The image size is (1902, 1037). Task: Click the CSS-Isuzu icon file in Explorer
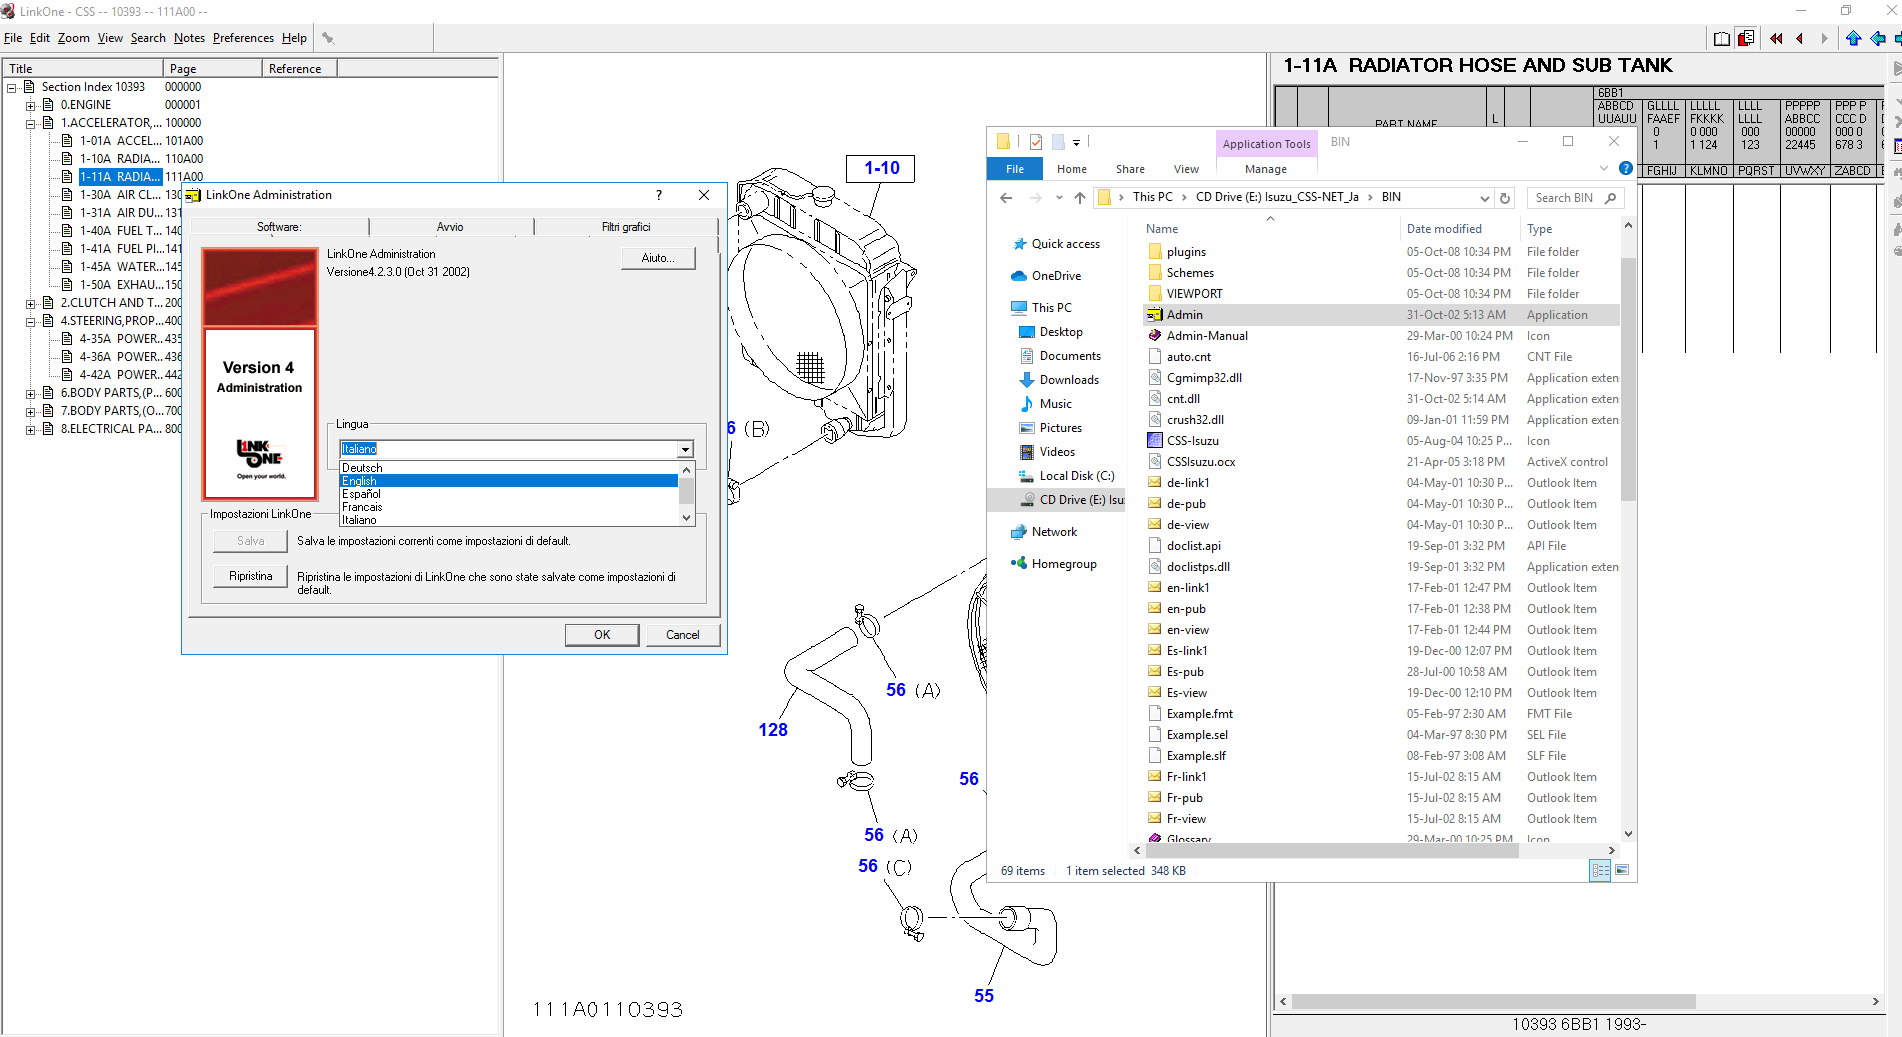click(1155, 441)
